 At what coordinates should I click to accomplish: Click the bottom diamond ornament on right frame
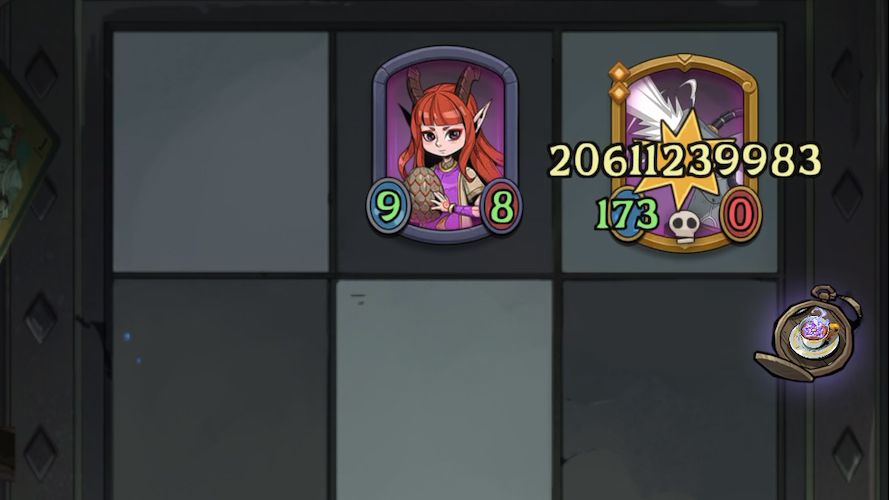(x=847, y=454)
